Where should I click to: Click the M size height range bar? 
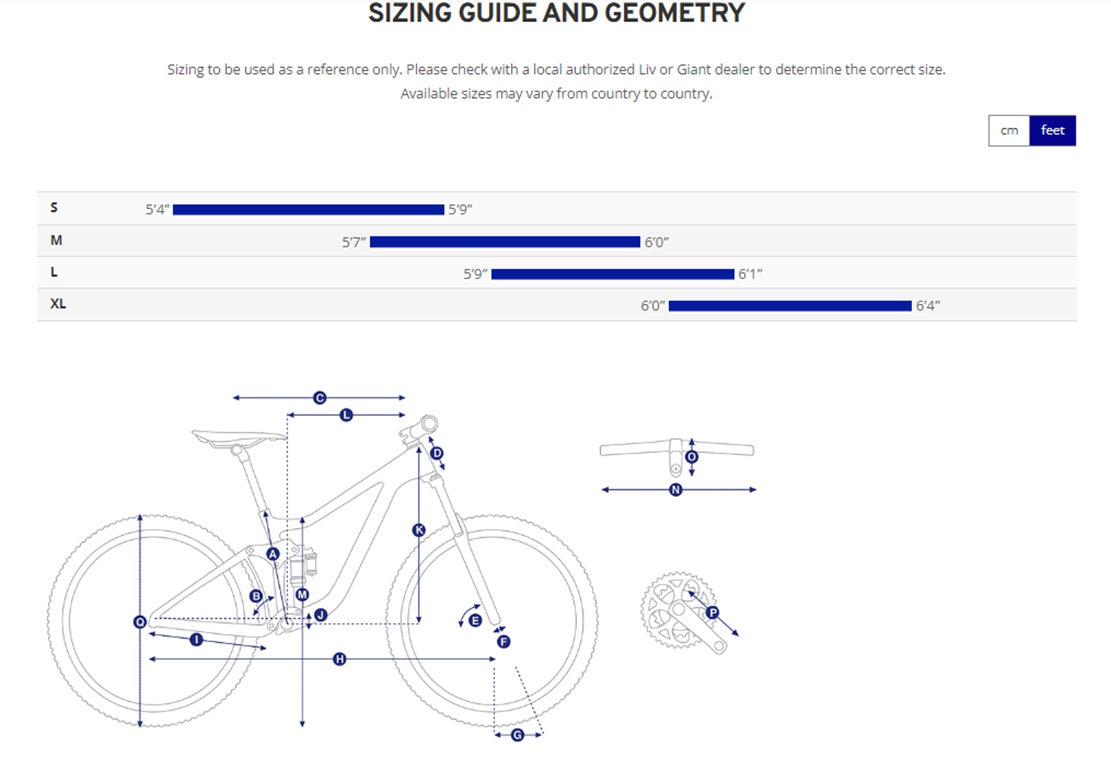point(504,242)
